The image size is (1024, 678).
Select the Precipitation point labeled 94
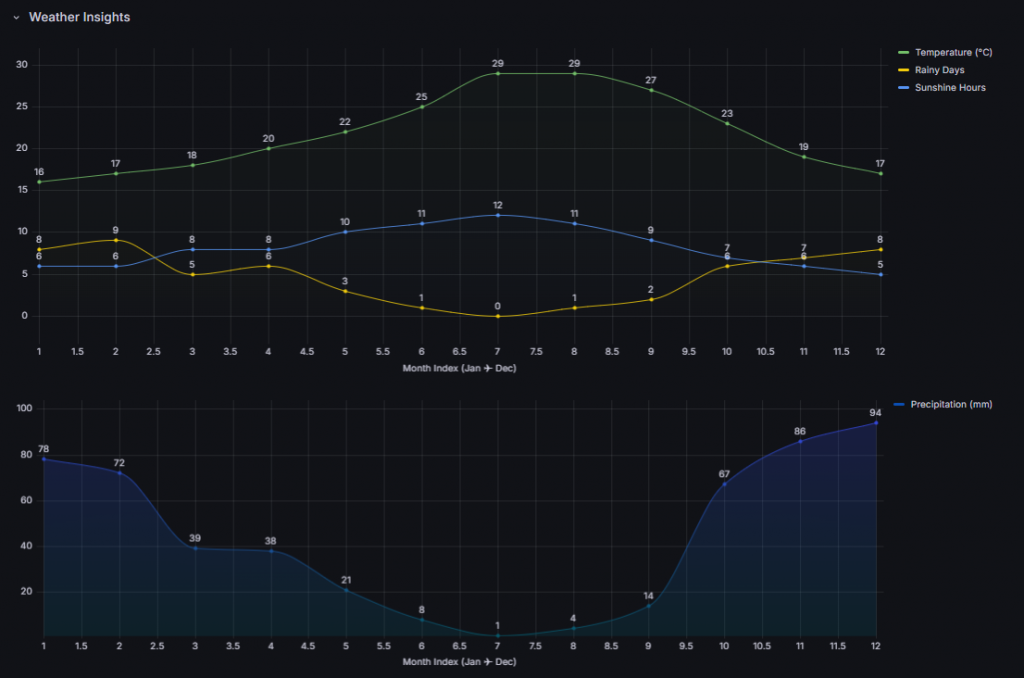click(x=876, y=423)
